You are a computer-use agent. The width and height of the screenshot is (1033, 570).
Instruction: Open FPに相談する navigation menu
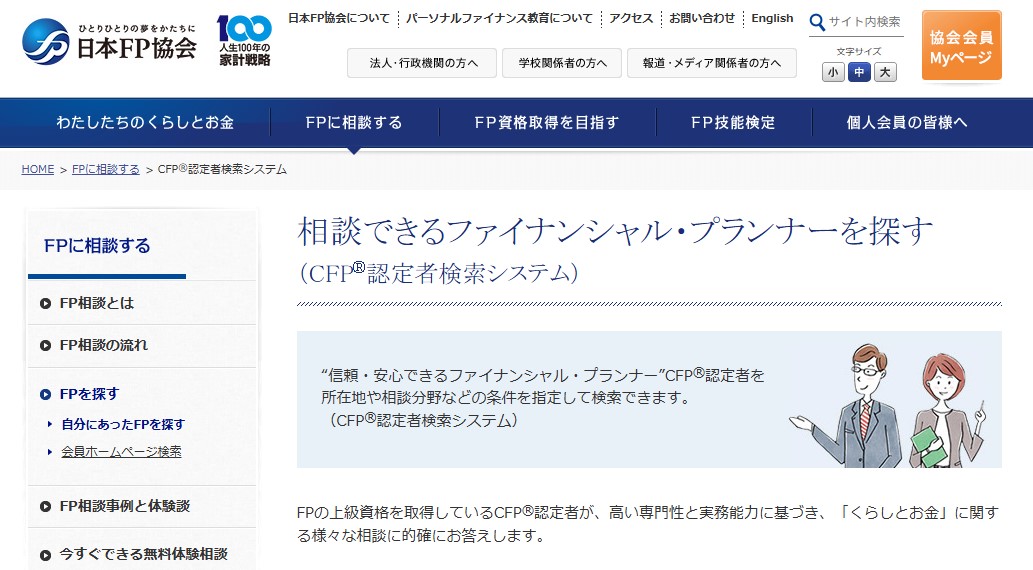click(354, 123)
